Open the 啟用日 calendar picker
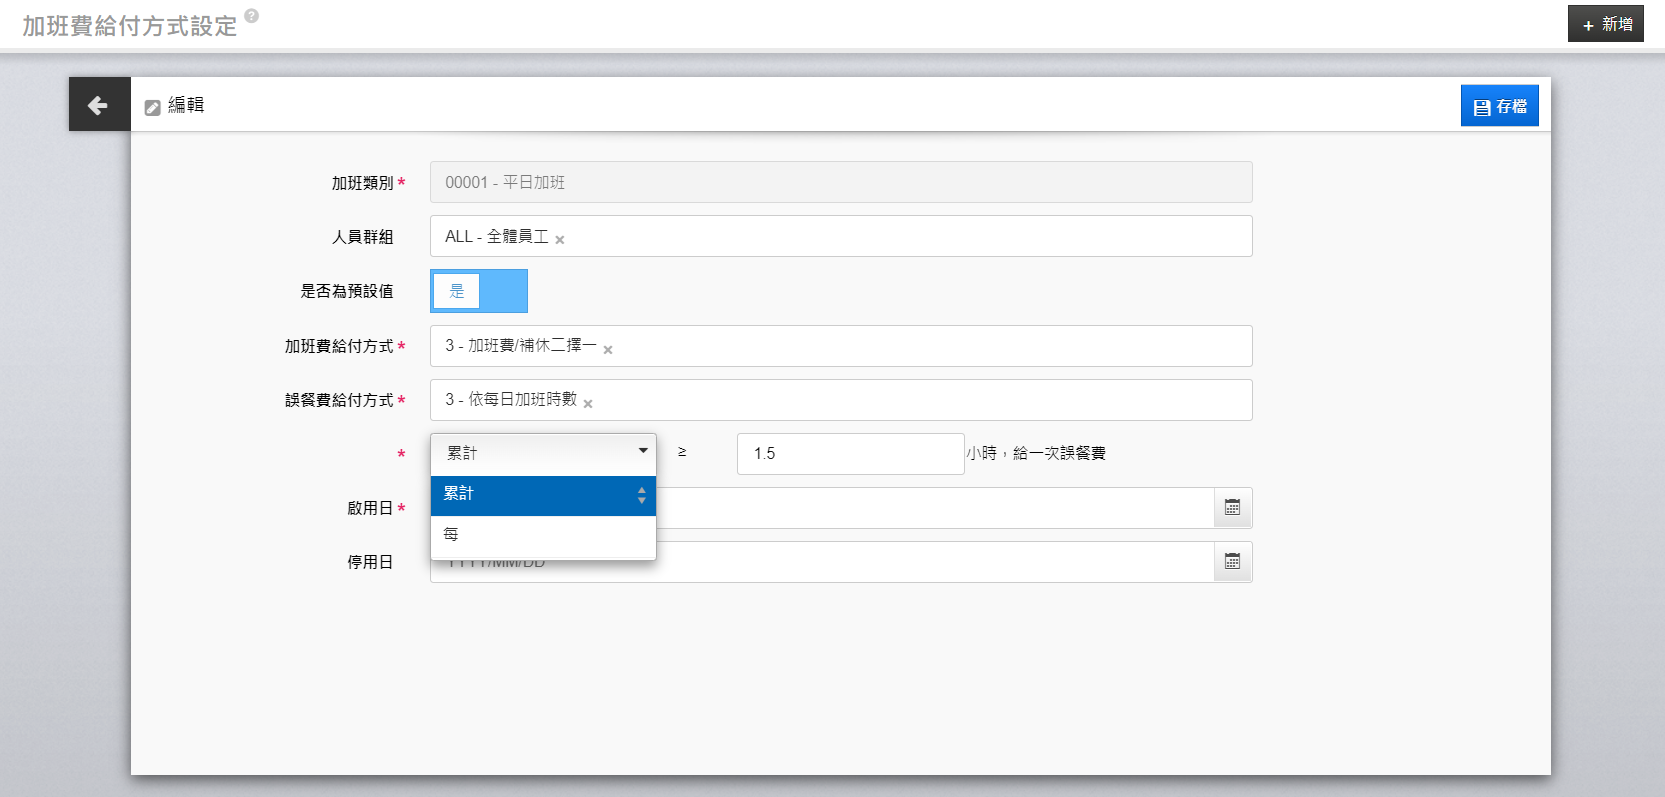1665x797 pixels. tap(1232, 508)
